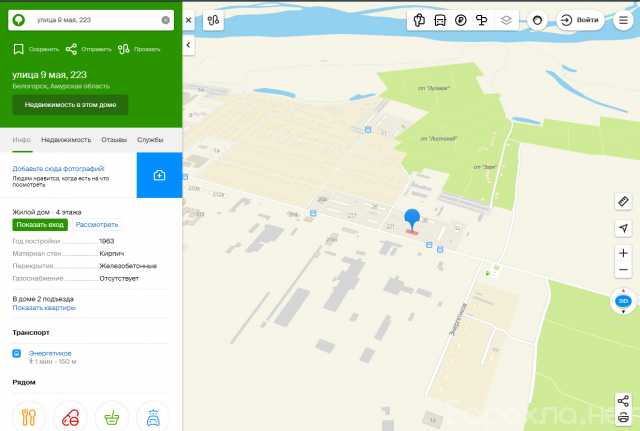
Task: Select год постройки value 1963
Action: 107,241
